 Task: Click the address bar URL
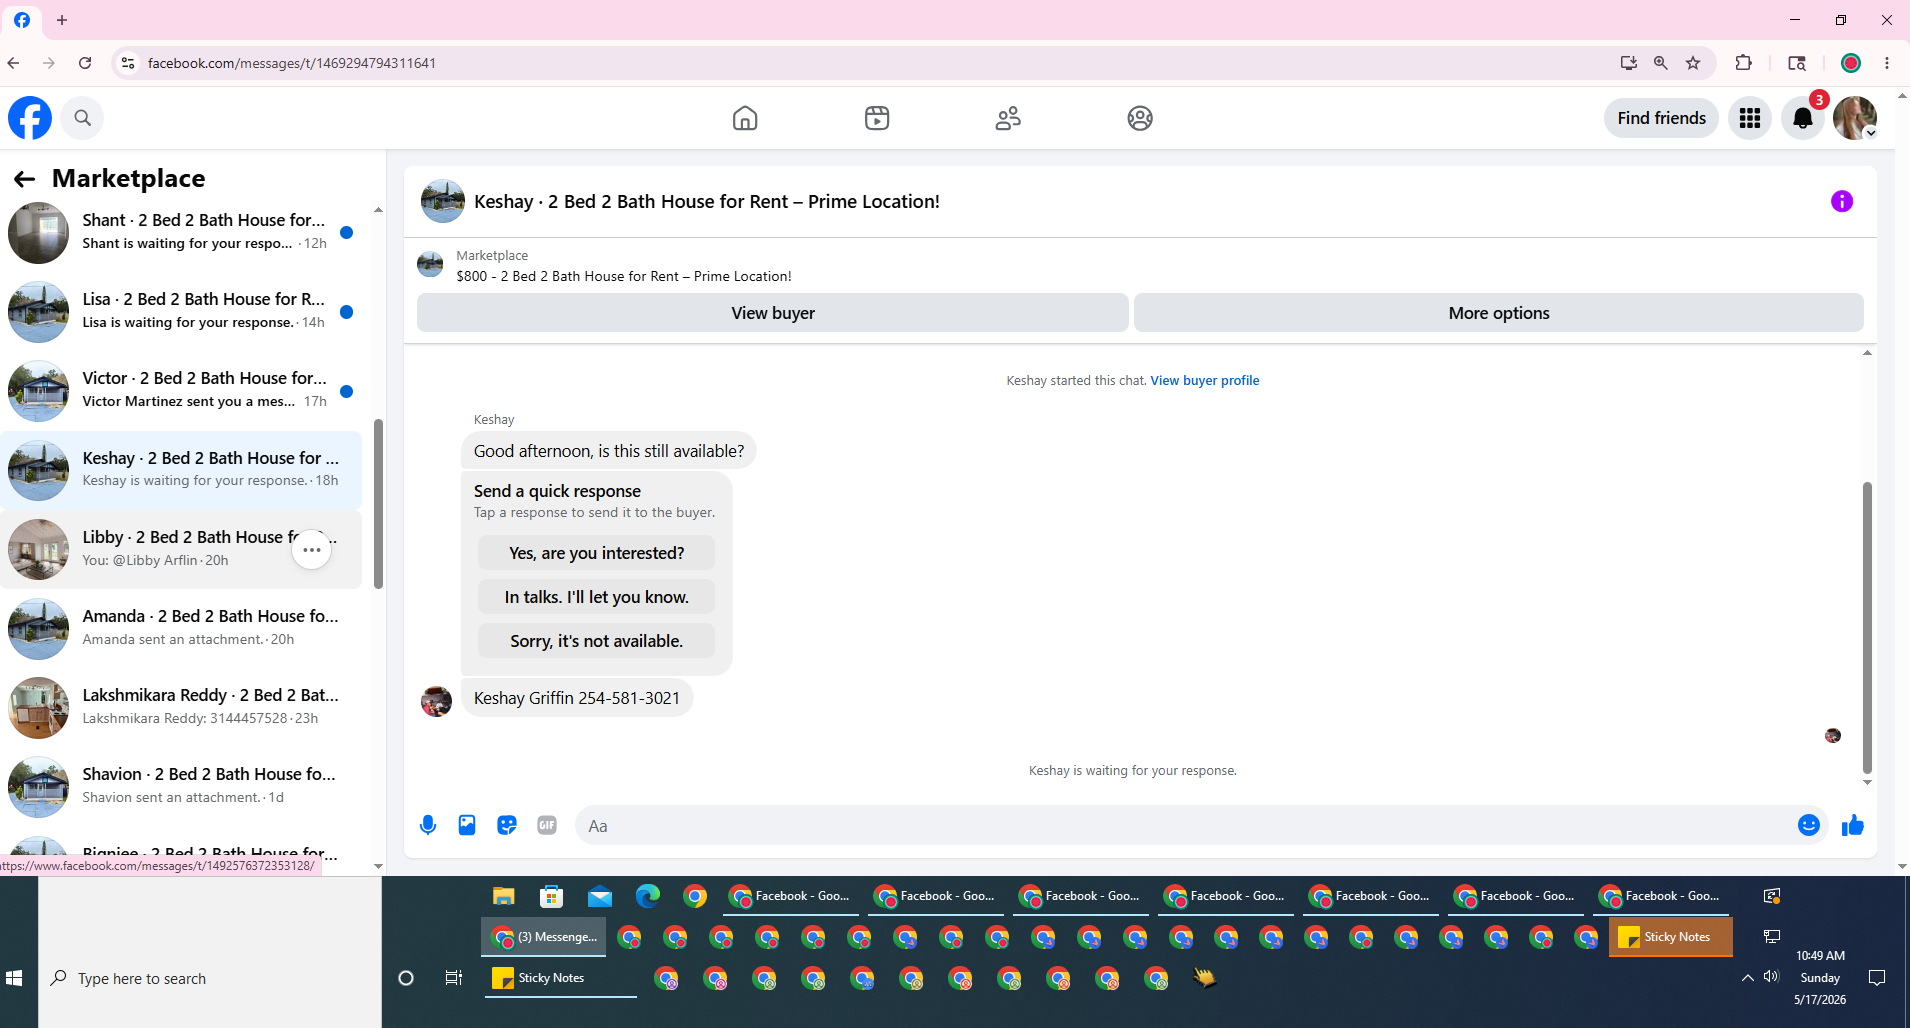[292, 63]
